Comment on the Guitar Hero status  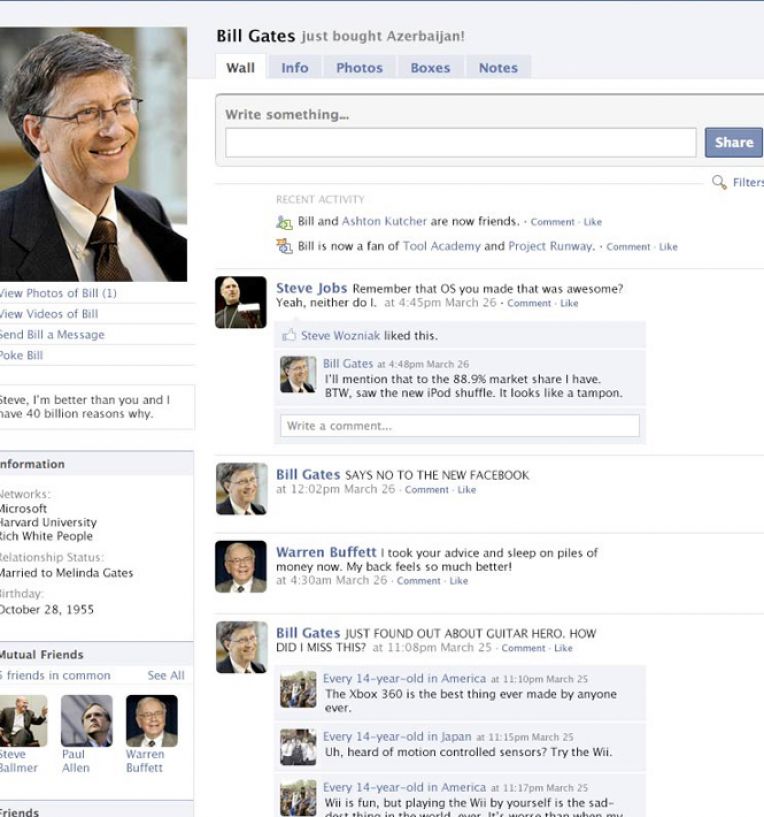click(523, 648)
